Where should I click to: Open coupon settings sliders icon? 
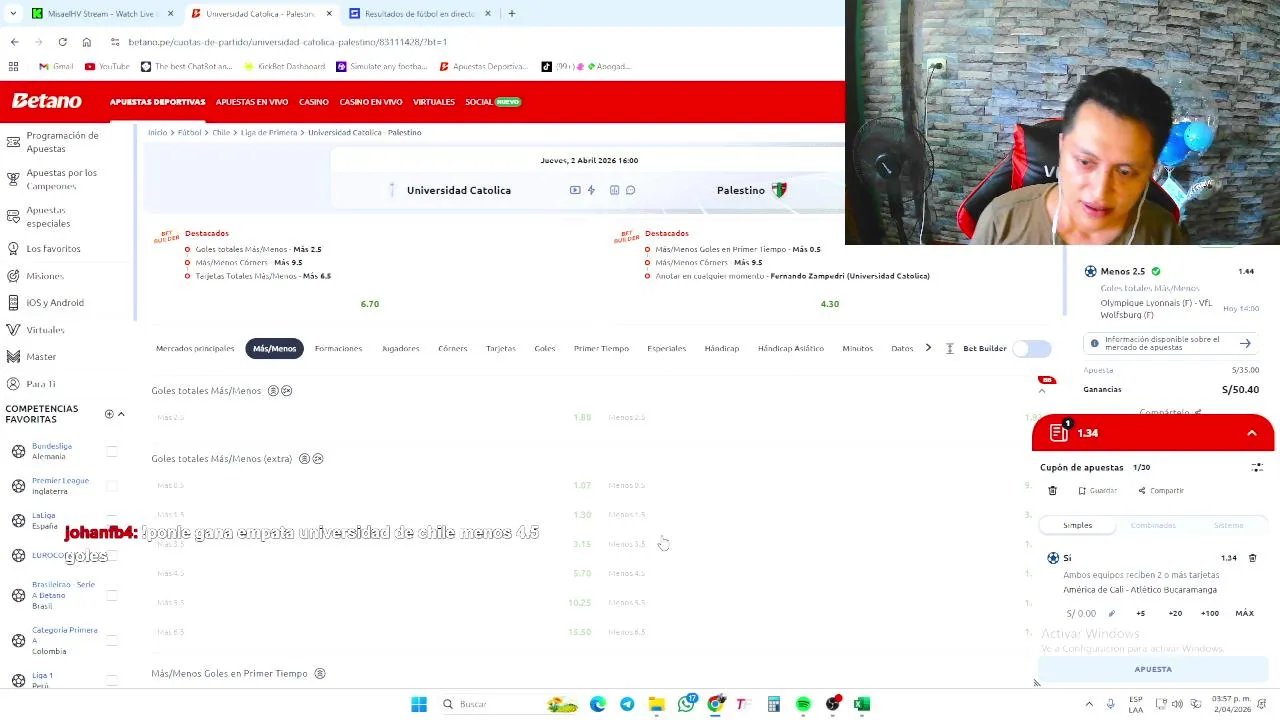[1257, 467]
